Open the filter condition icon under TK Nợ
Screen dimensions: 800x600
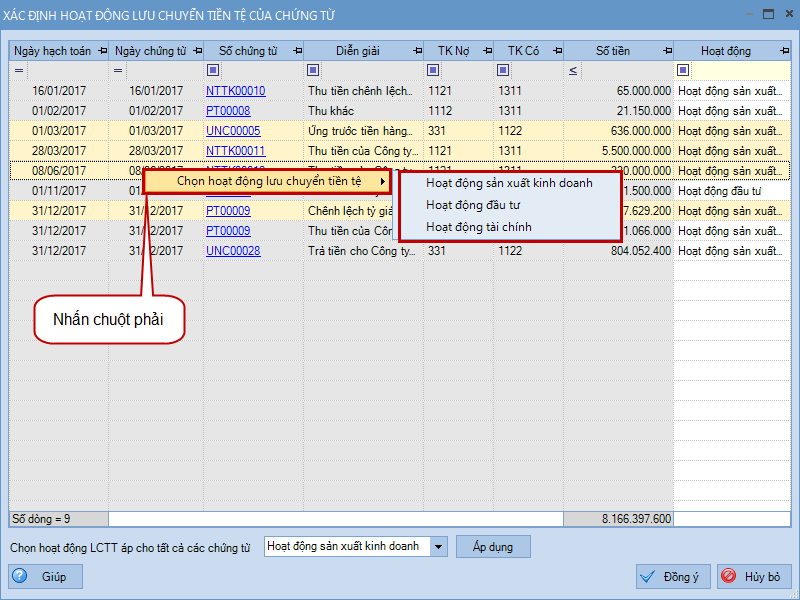pos(432,70)
